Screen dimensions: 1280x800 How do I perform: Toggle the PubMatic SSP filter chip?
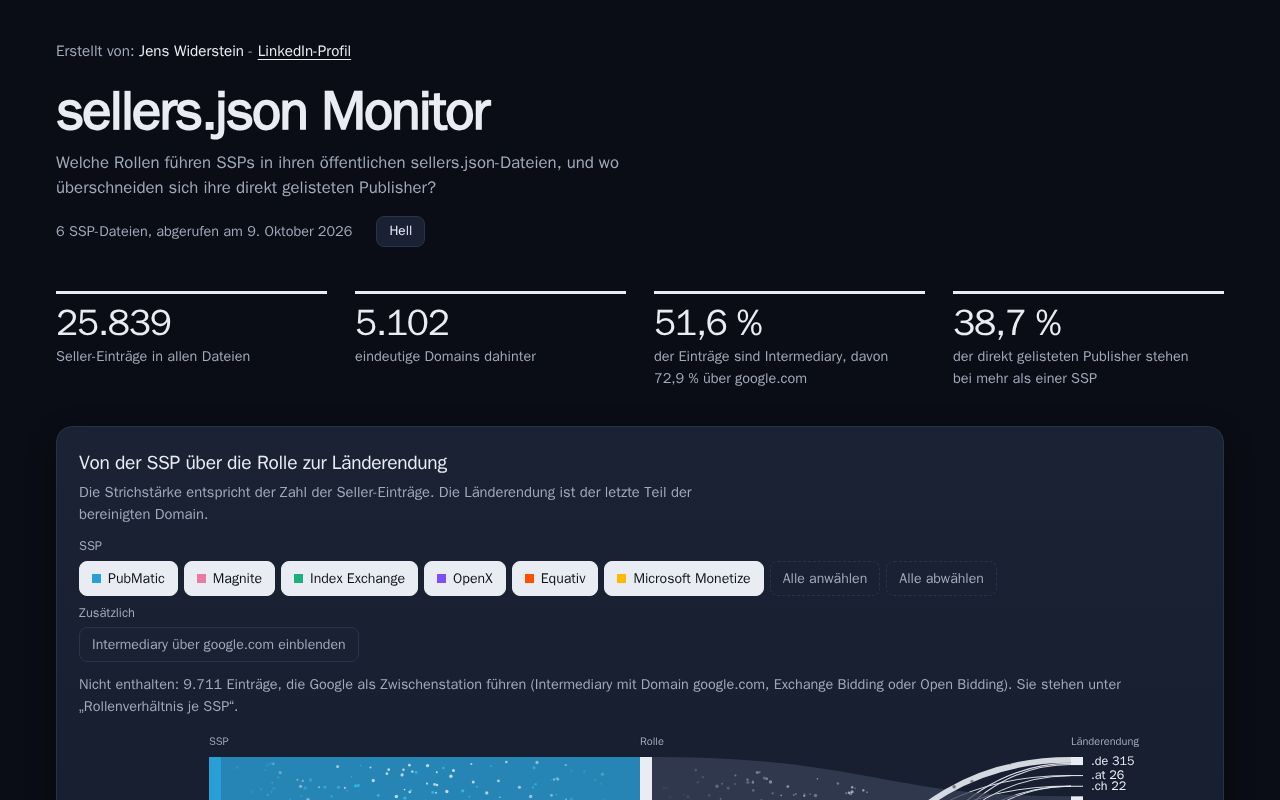click(x=128, y=578)
